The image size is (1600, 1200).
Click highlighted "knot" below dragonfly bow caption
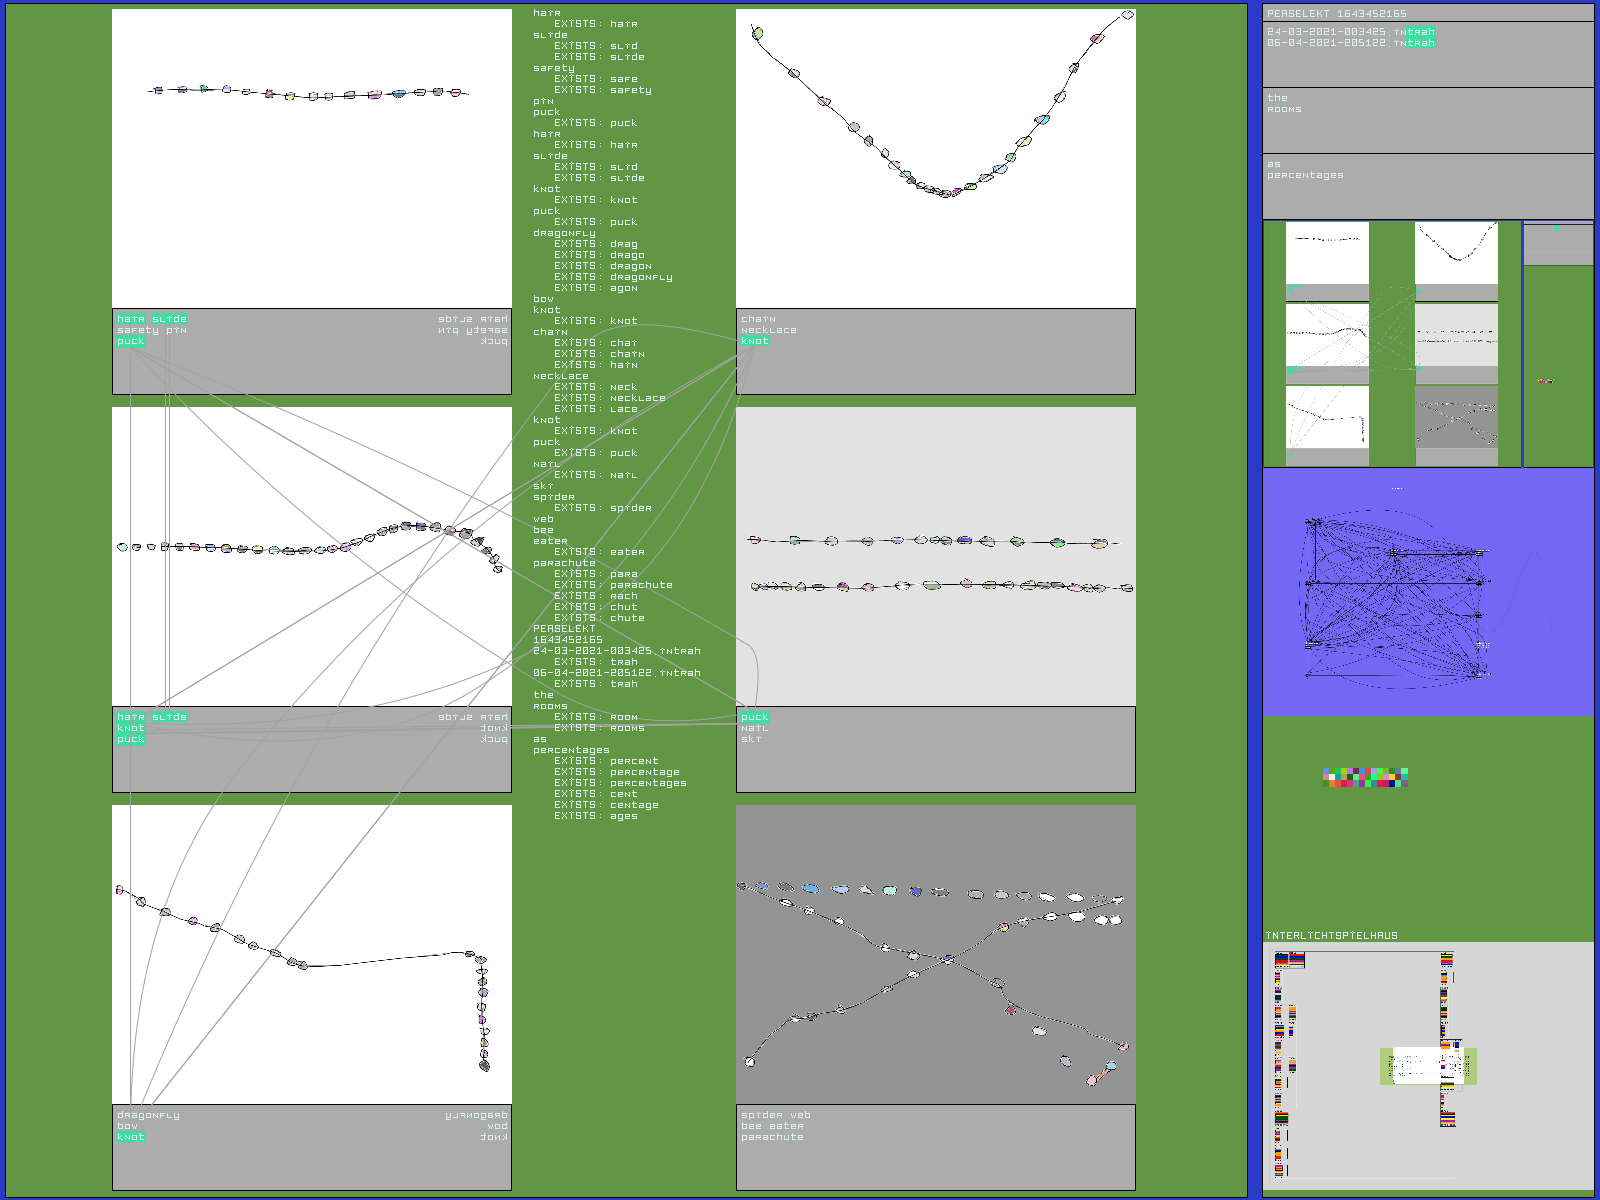[131, 1137]
